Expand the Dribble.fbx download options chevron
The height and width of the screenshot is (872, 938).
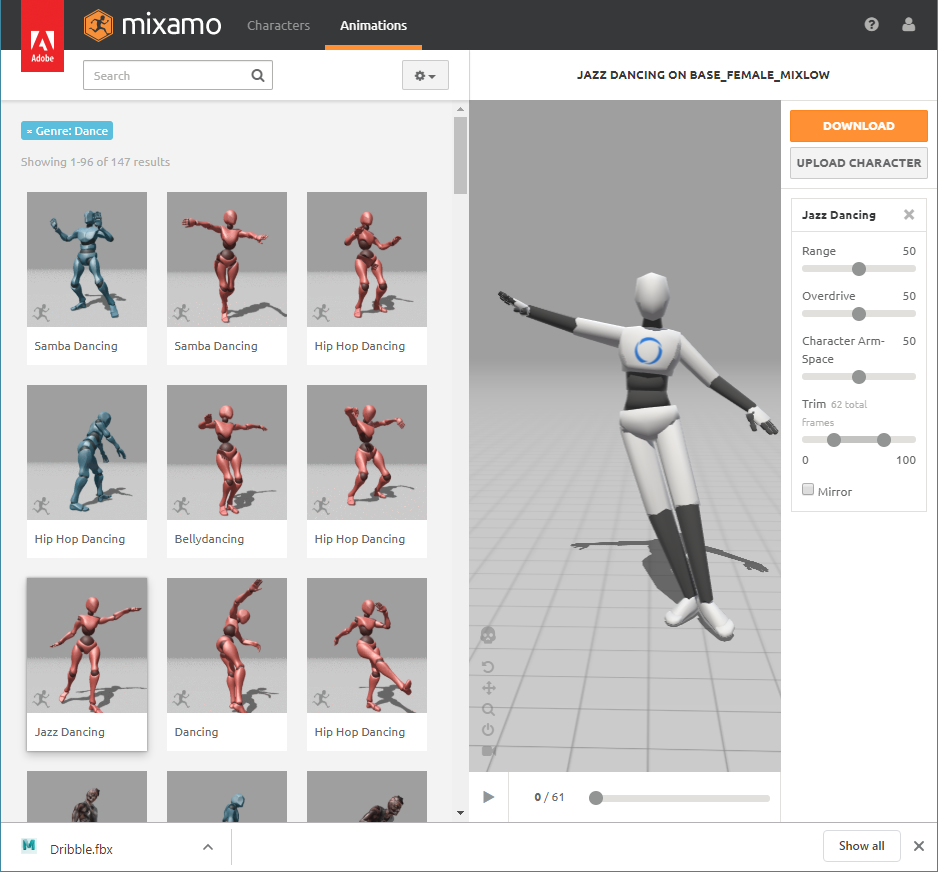[208, 847]
